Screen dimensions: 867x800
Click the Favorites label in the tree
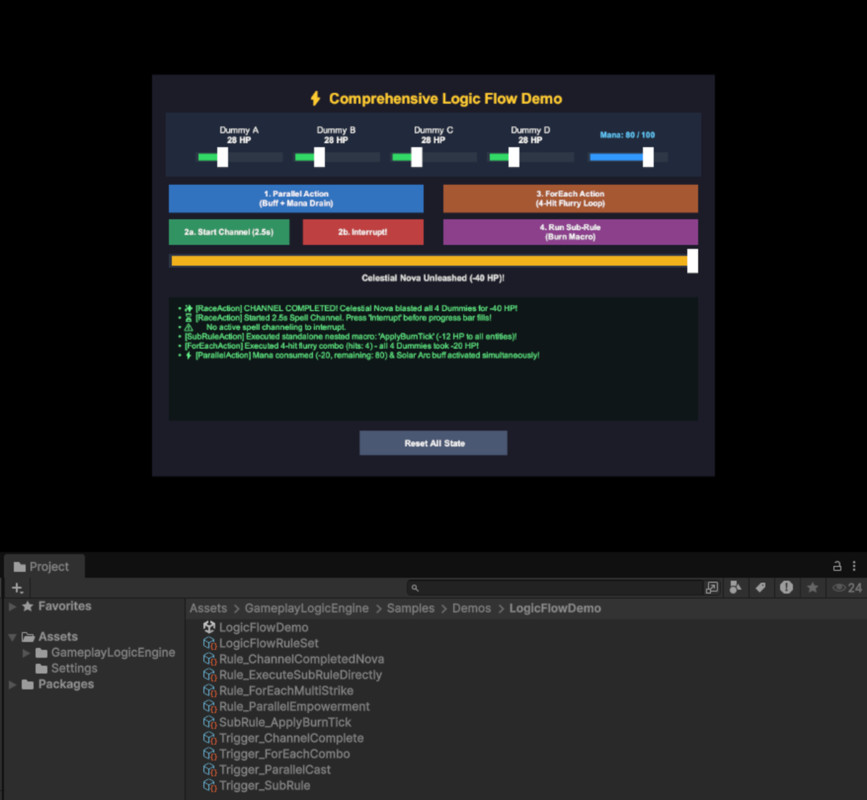pyautogui.click(x=65, y=606)
